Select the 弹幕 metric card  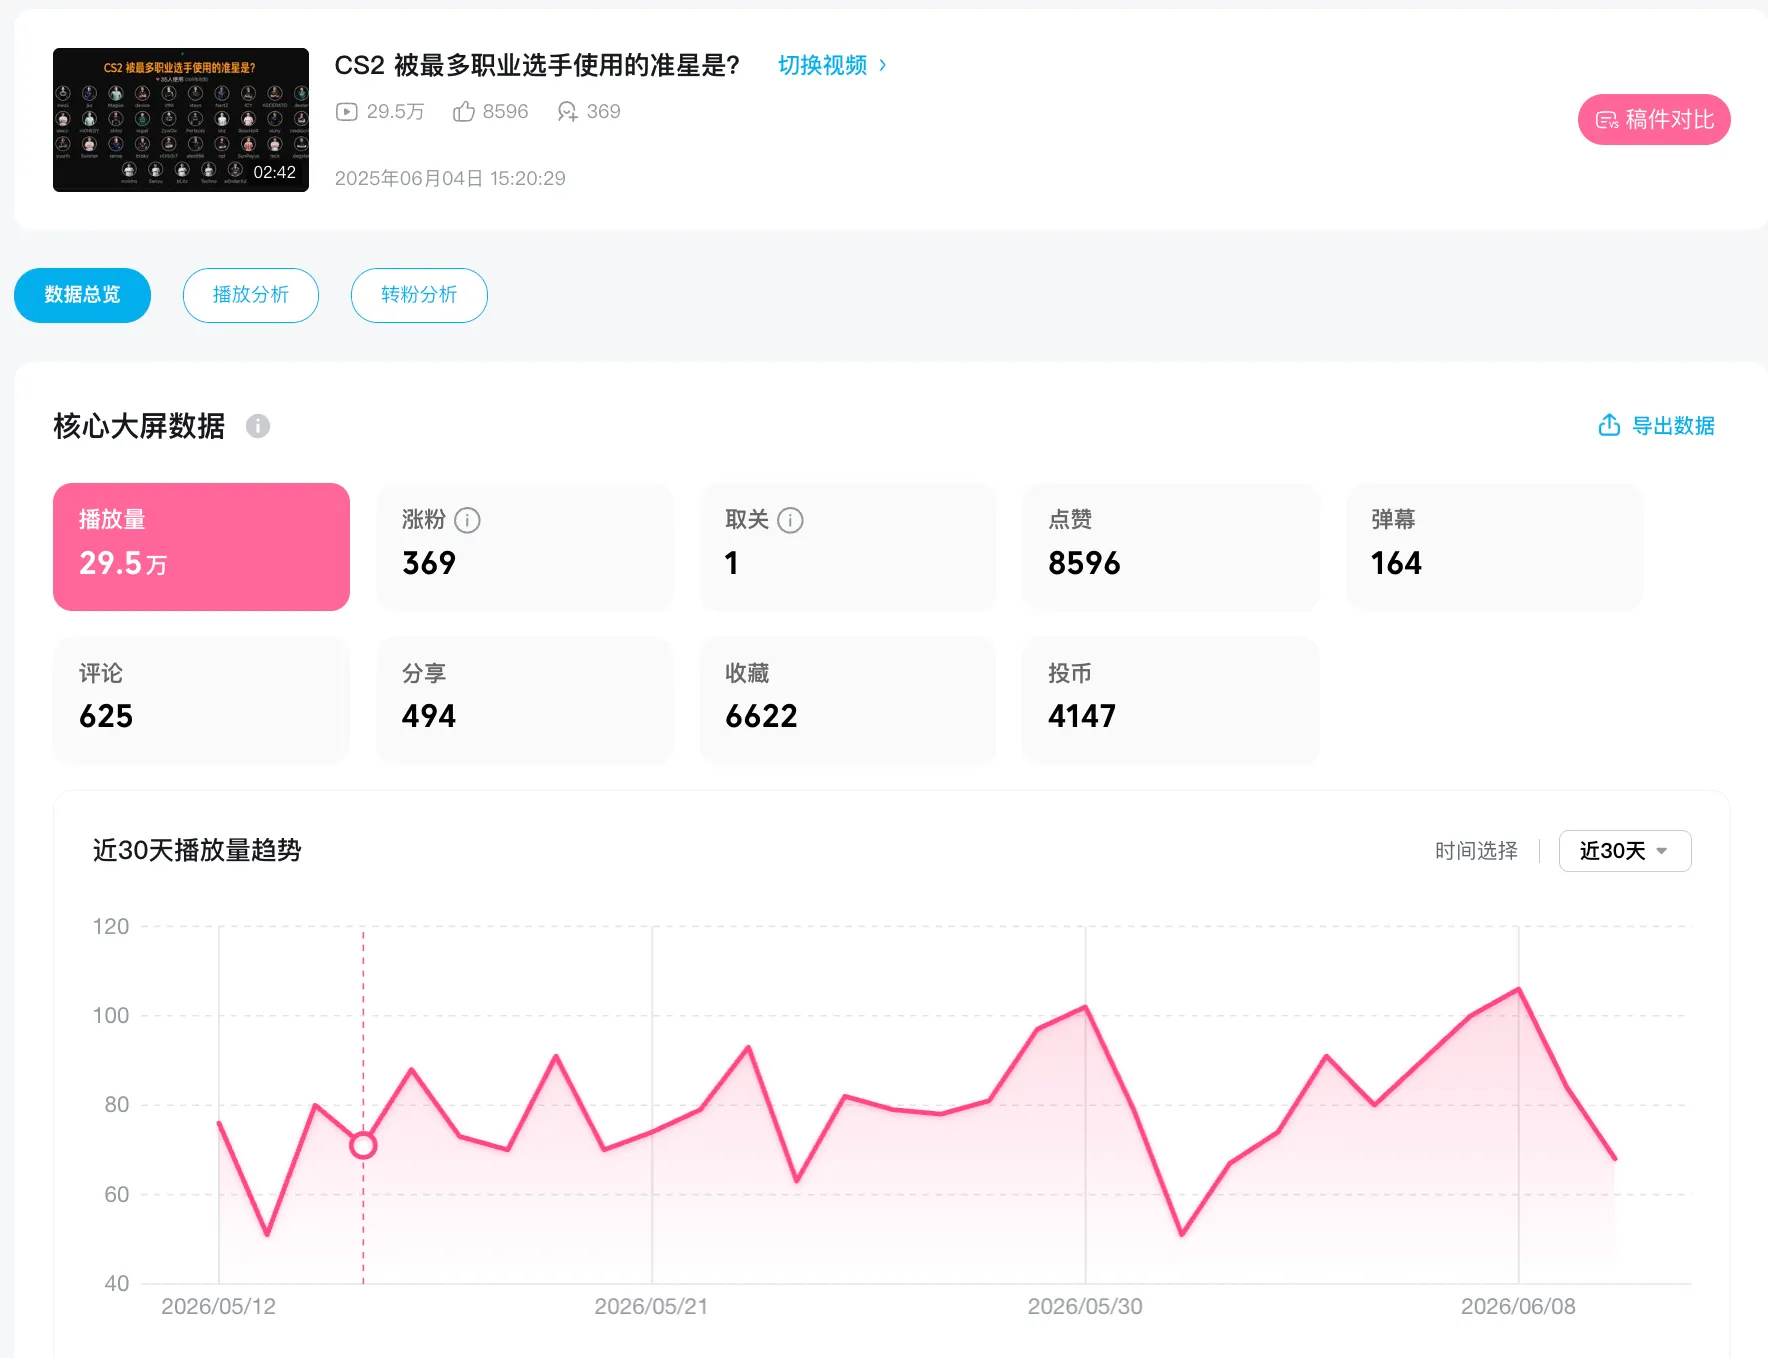point(1494,547)
